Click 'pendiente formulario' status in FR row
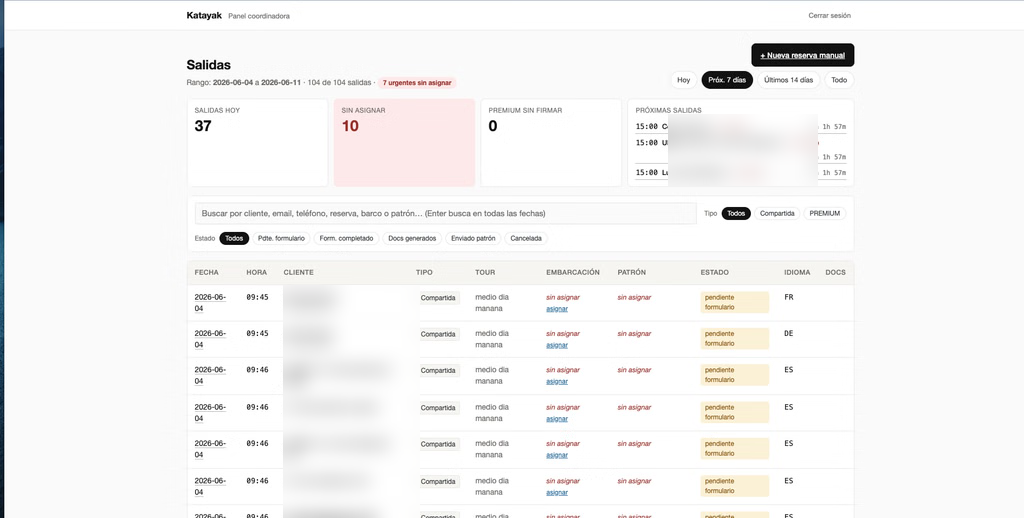The image size is (1024, 518). coord(734,302)
